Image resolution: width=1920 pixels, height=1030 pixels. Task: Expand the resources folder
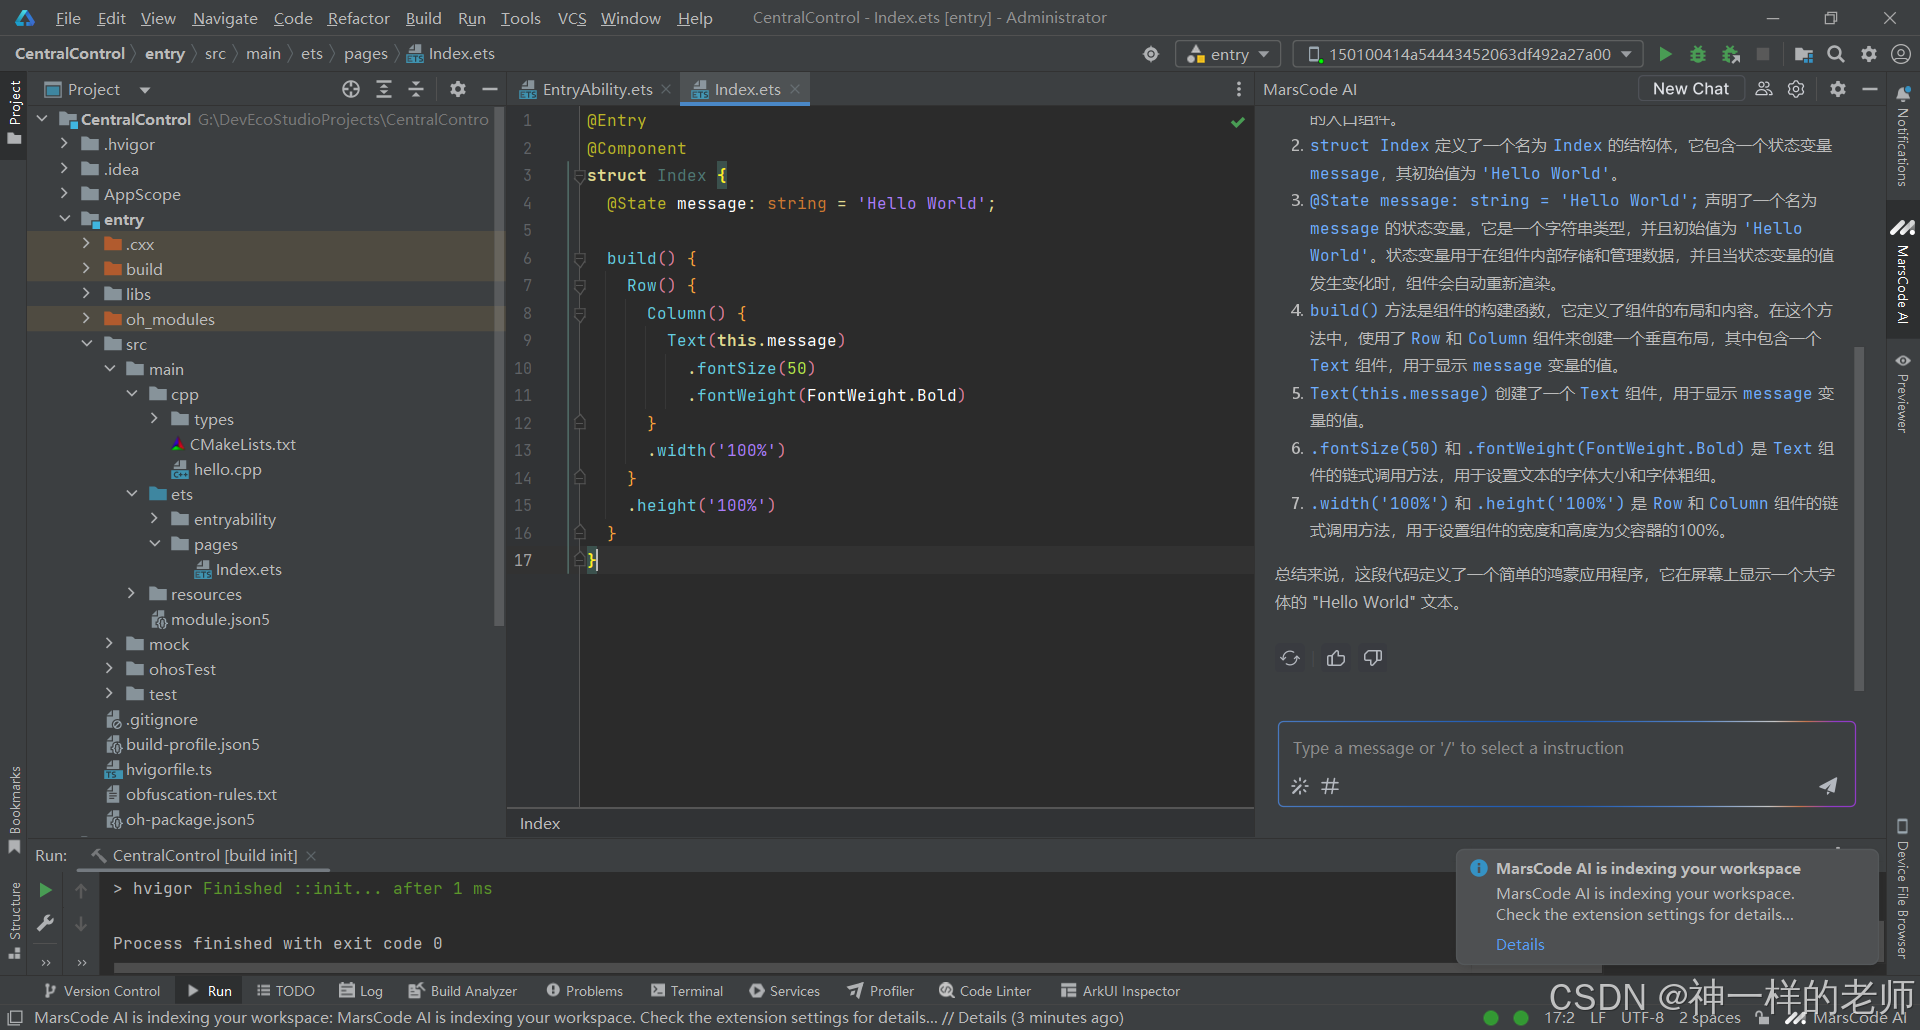pyautogui.click(x=131, y=594)
